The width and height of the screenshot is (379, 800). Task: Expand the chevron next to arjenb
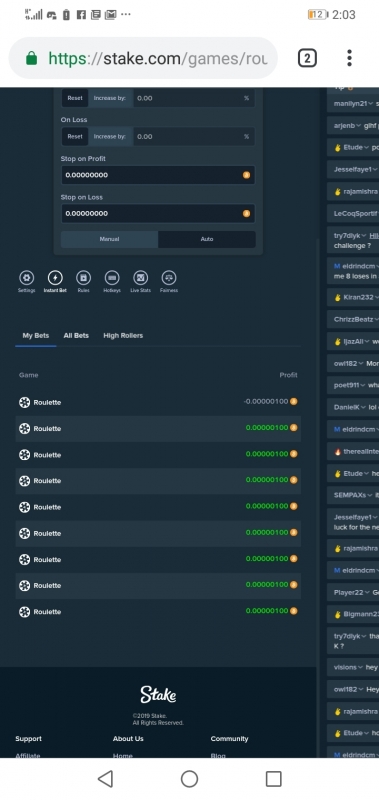[x=359, y=126]
